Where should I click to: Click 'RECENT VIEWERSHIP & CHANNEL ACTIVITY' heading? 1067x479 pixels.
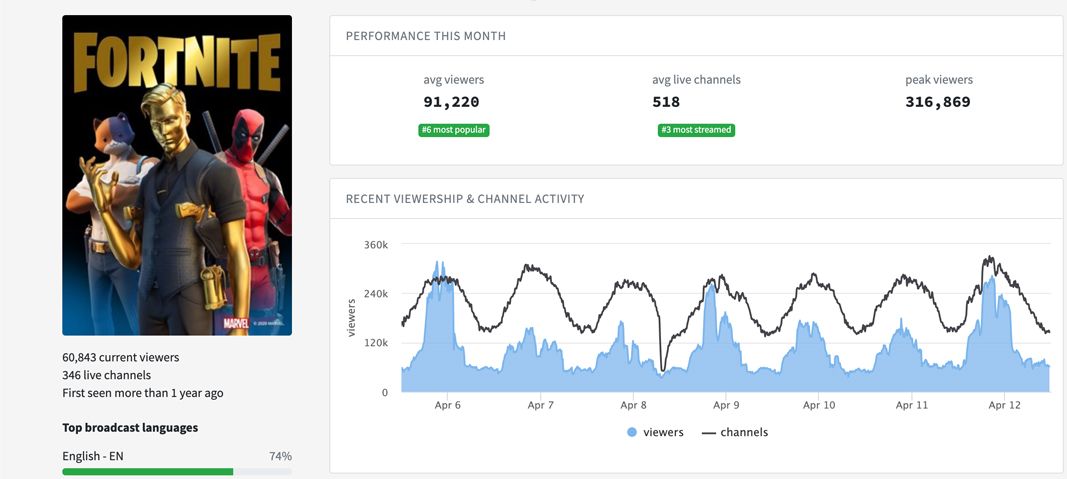(465, 199)
